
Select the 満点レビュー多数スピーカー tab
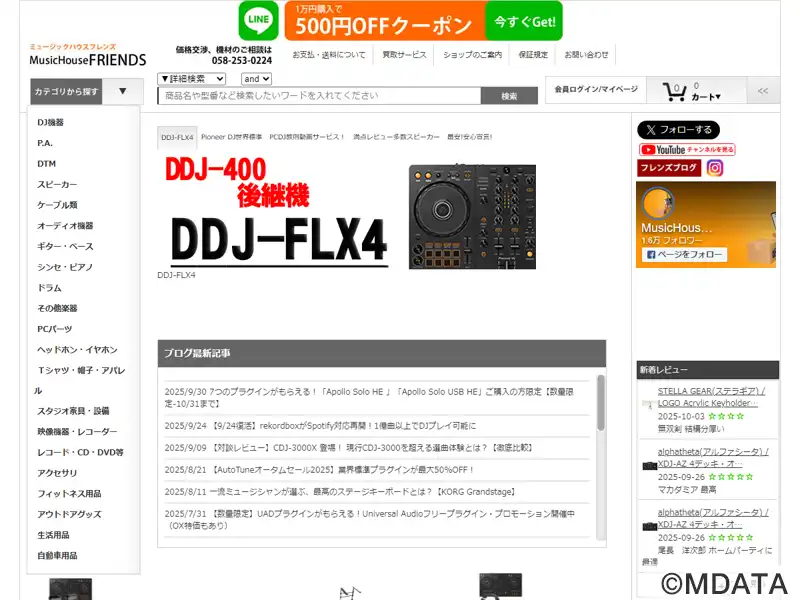[x=396, y=137]
